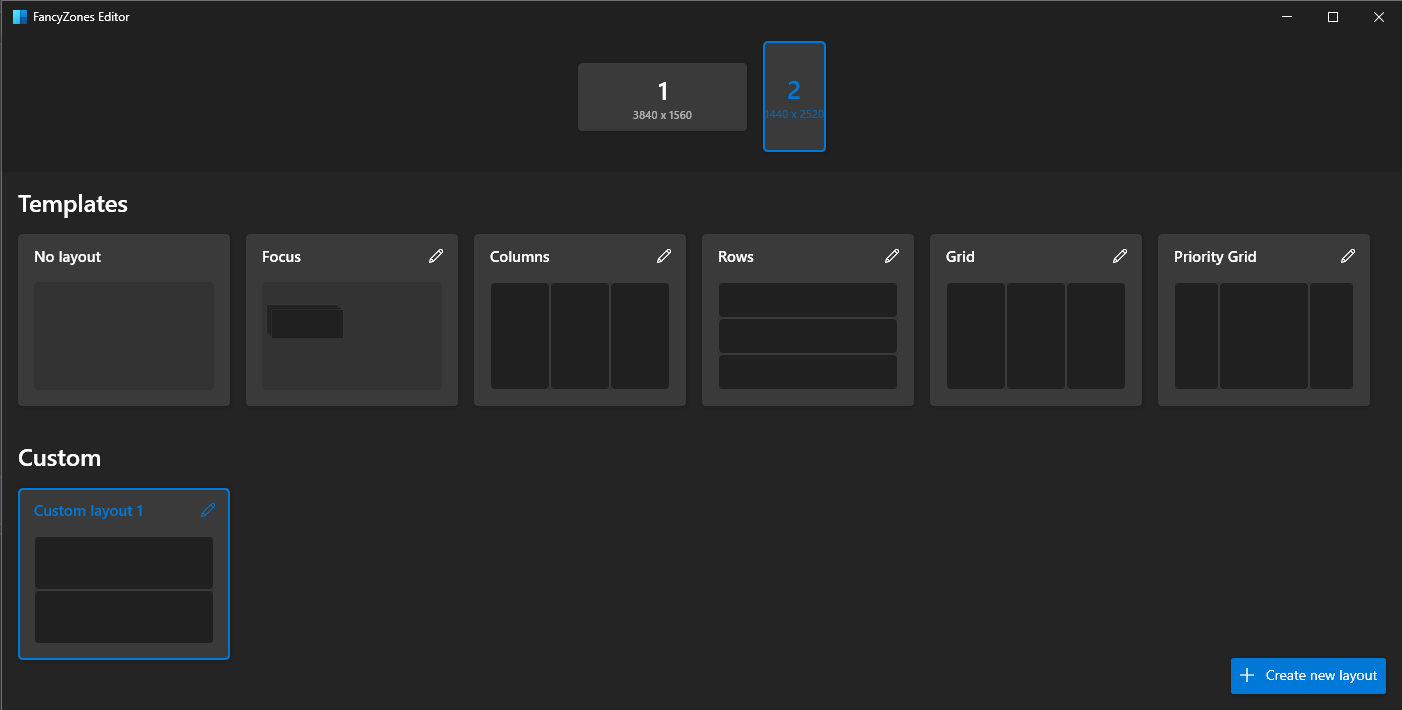The width and height of the screenshot is (1402, 710).
Task: Apply the Rows layout template
Action: pos(807,335)
